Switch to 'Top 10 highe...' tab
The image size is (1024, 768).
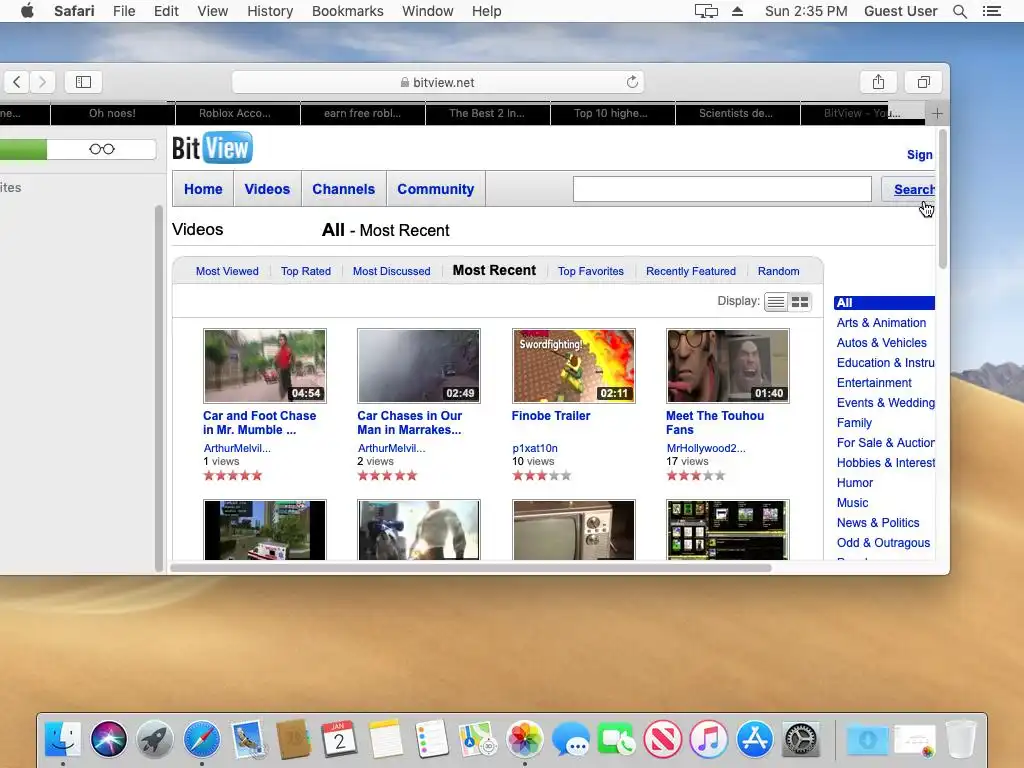click(x=611, y=114)
